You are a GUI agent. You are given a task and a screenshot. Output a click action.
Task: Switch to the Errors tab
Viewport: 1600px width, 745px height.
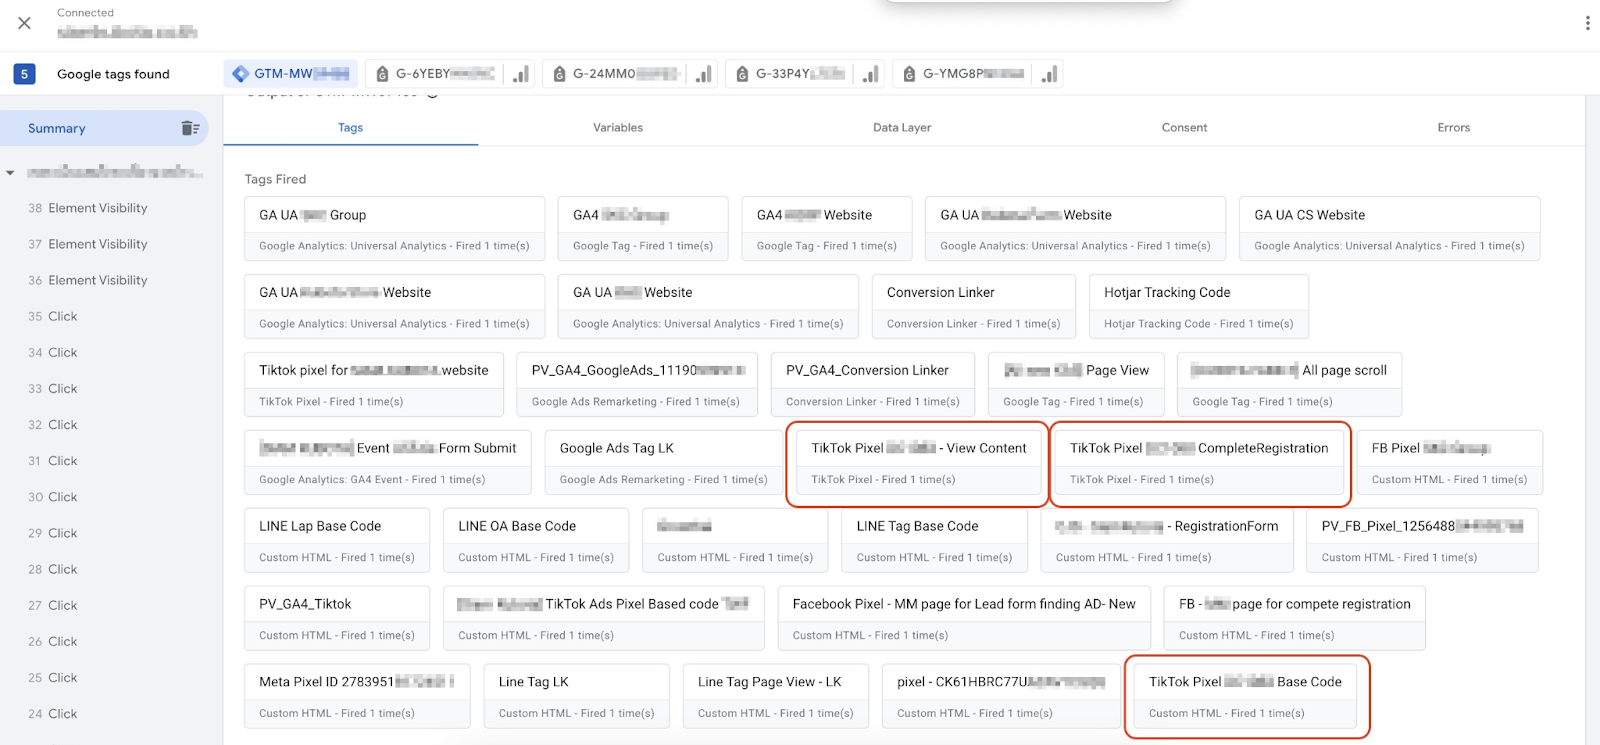pos(1453,128)
